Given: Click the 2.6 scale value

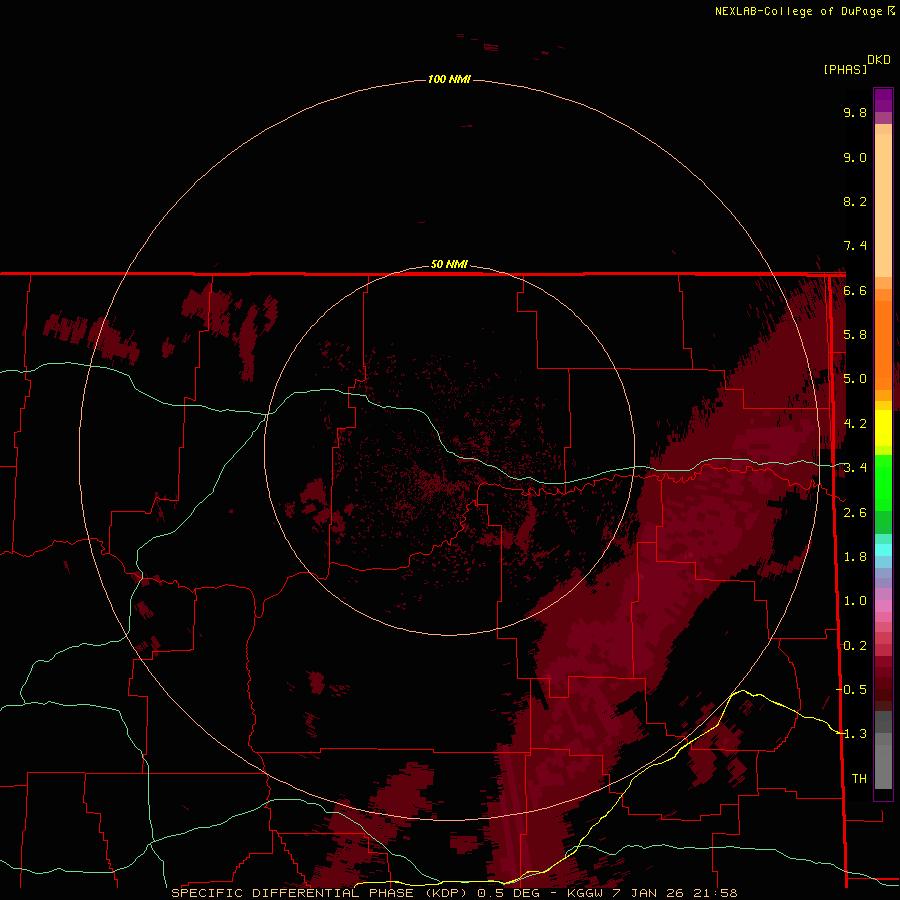Looking at the screenshot, I should (855, 513).
